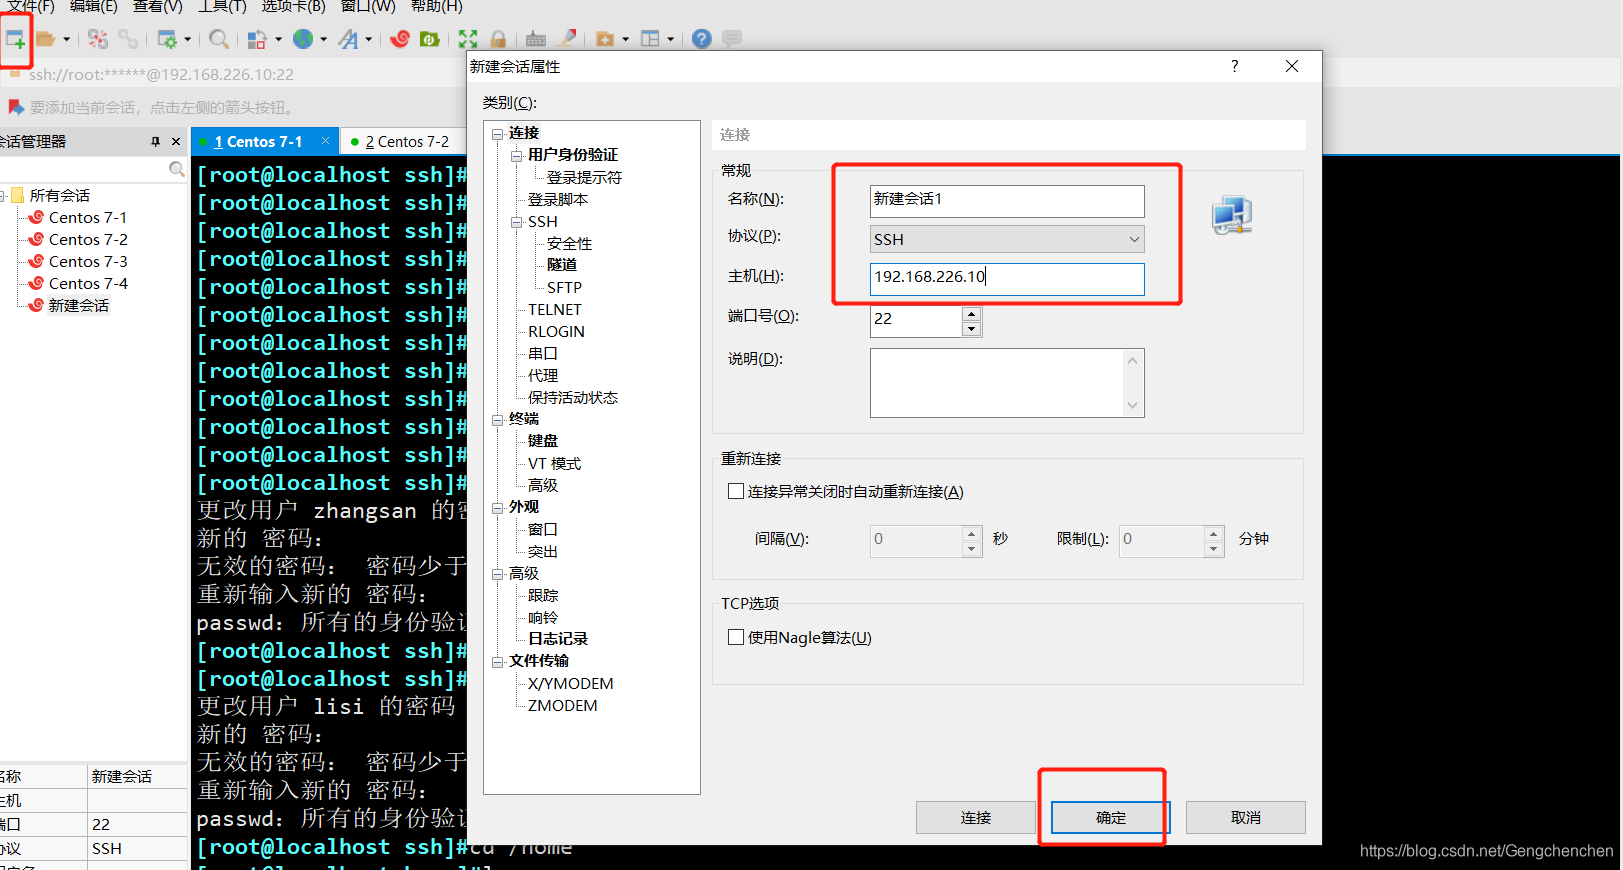Select TELNET in the category tree

tap(555, 310)
